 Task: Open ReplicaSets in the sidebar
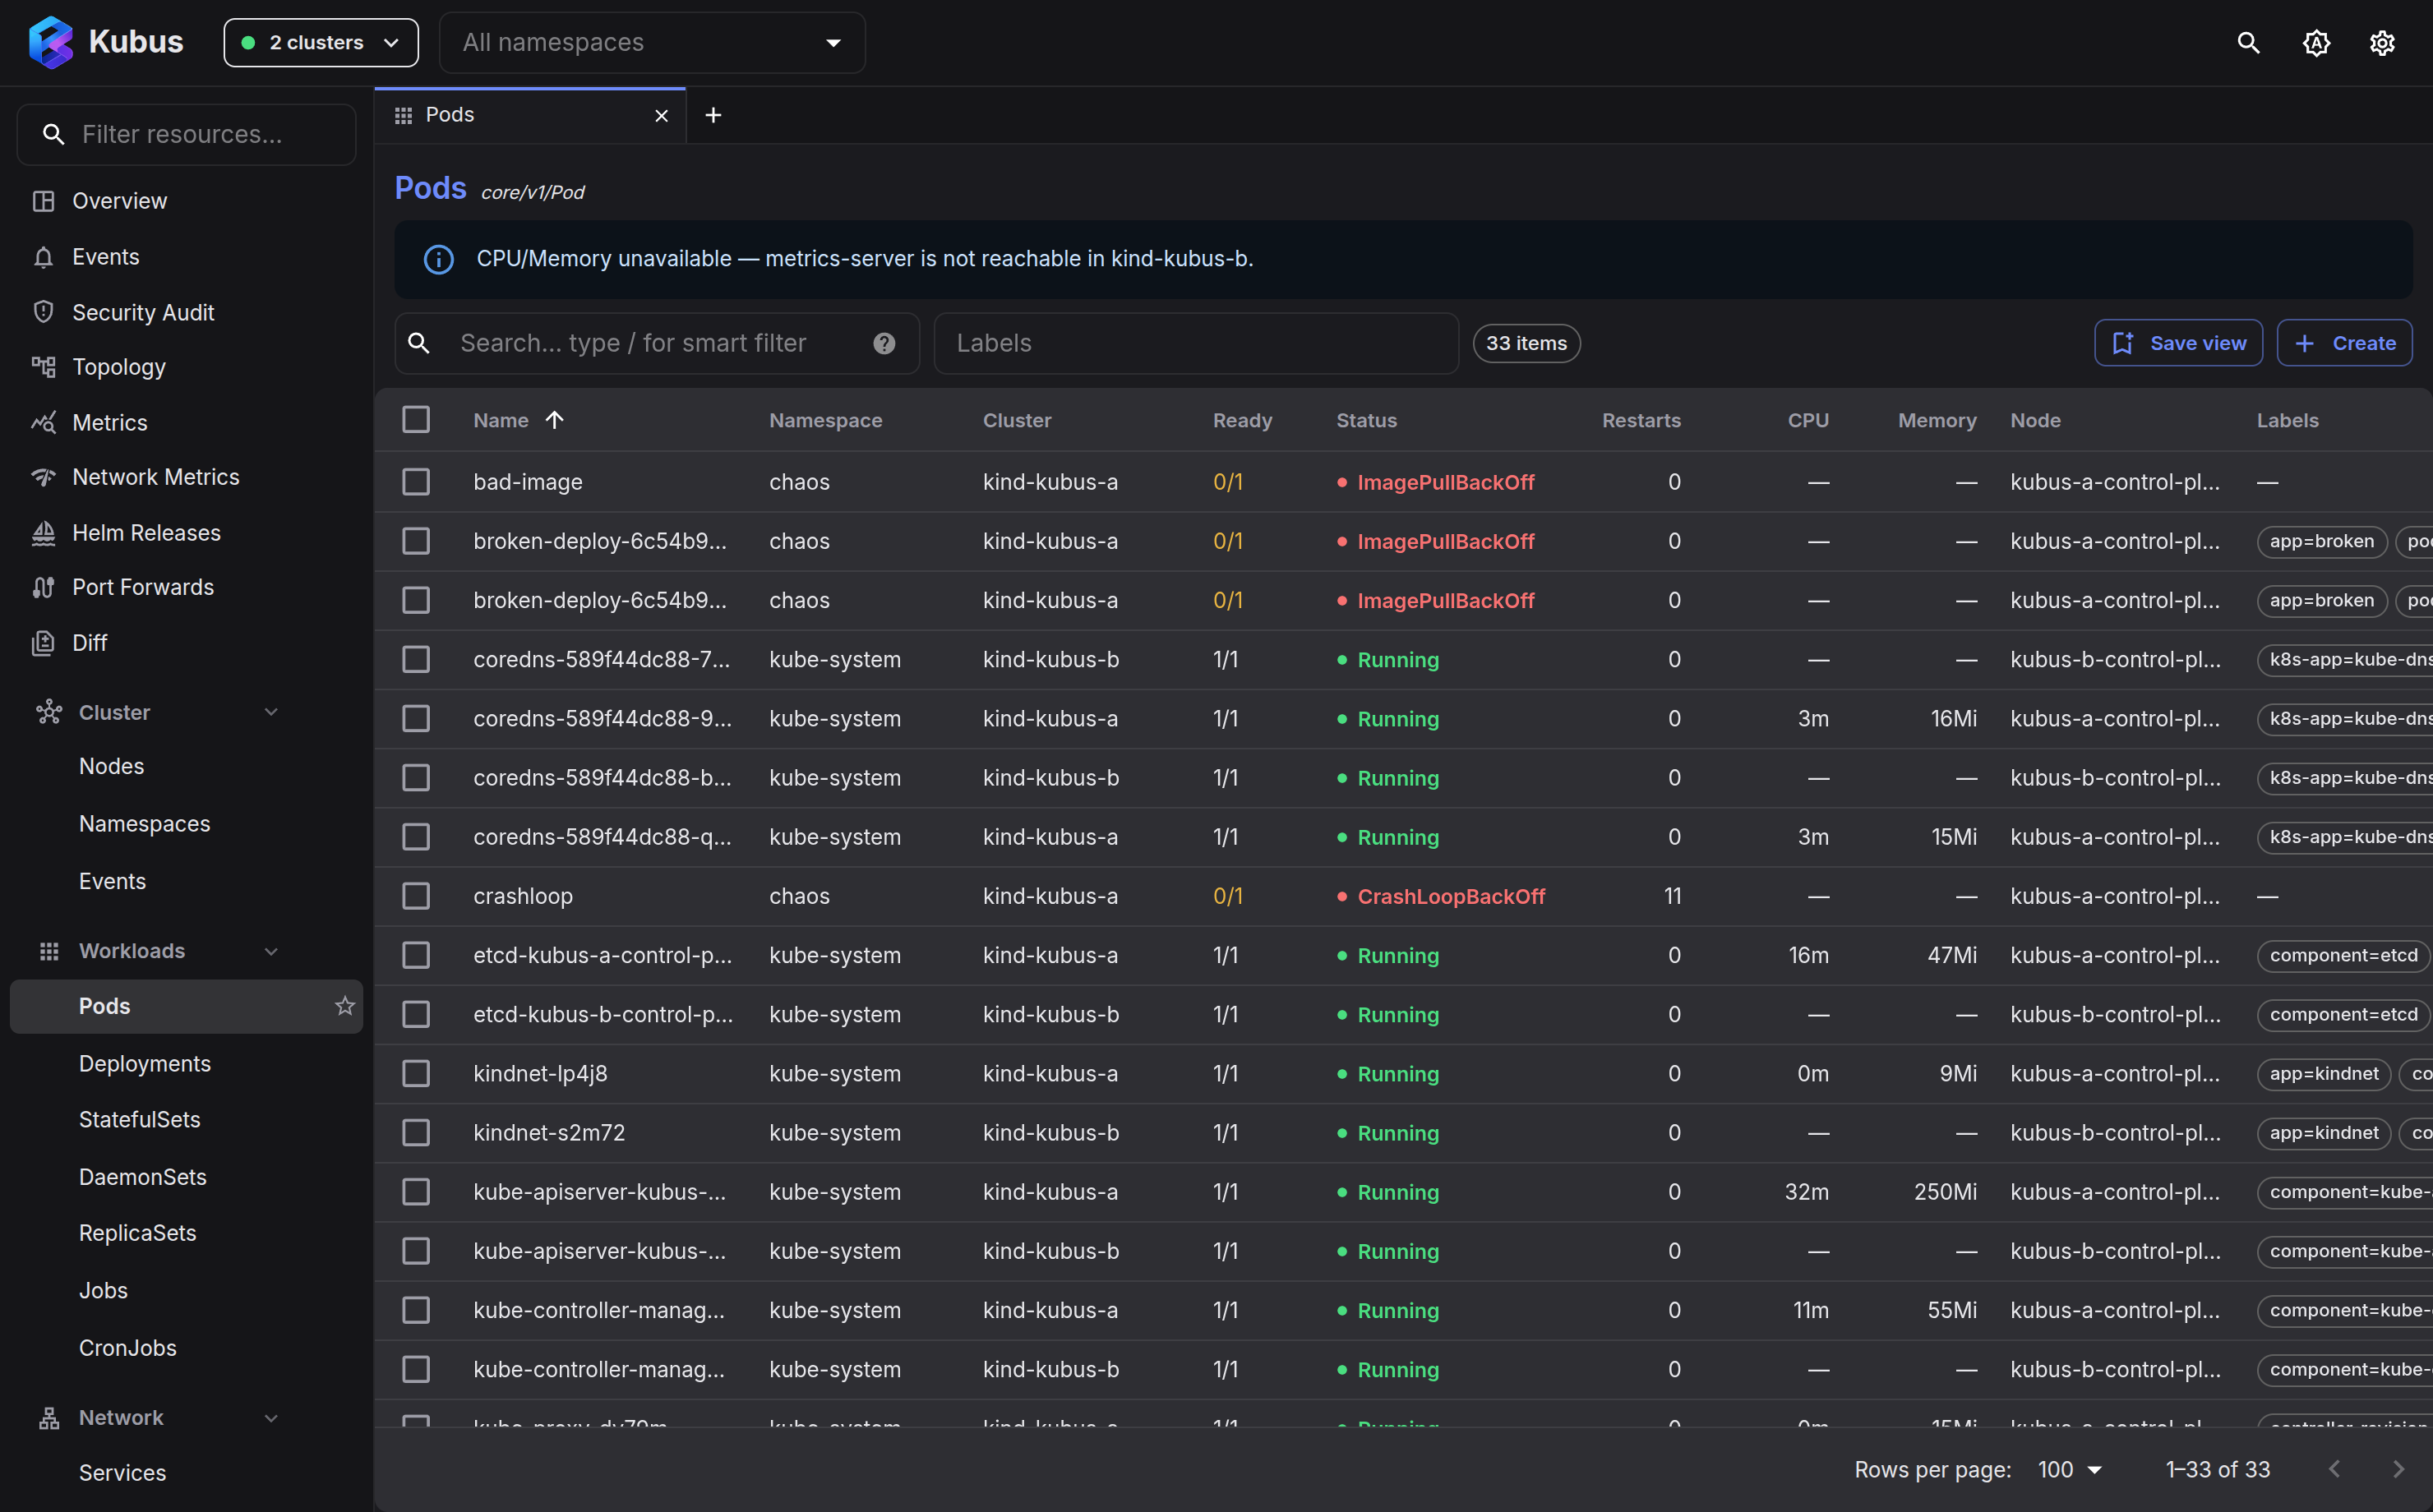tap(138, 1233)
